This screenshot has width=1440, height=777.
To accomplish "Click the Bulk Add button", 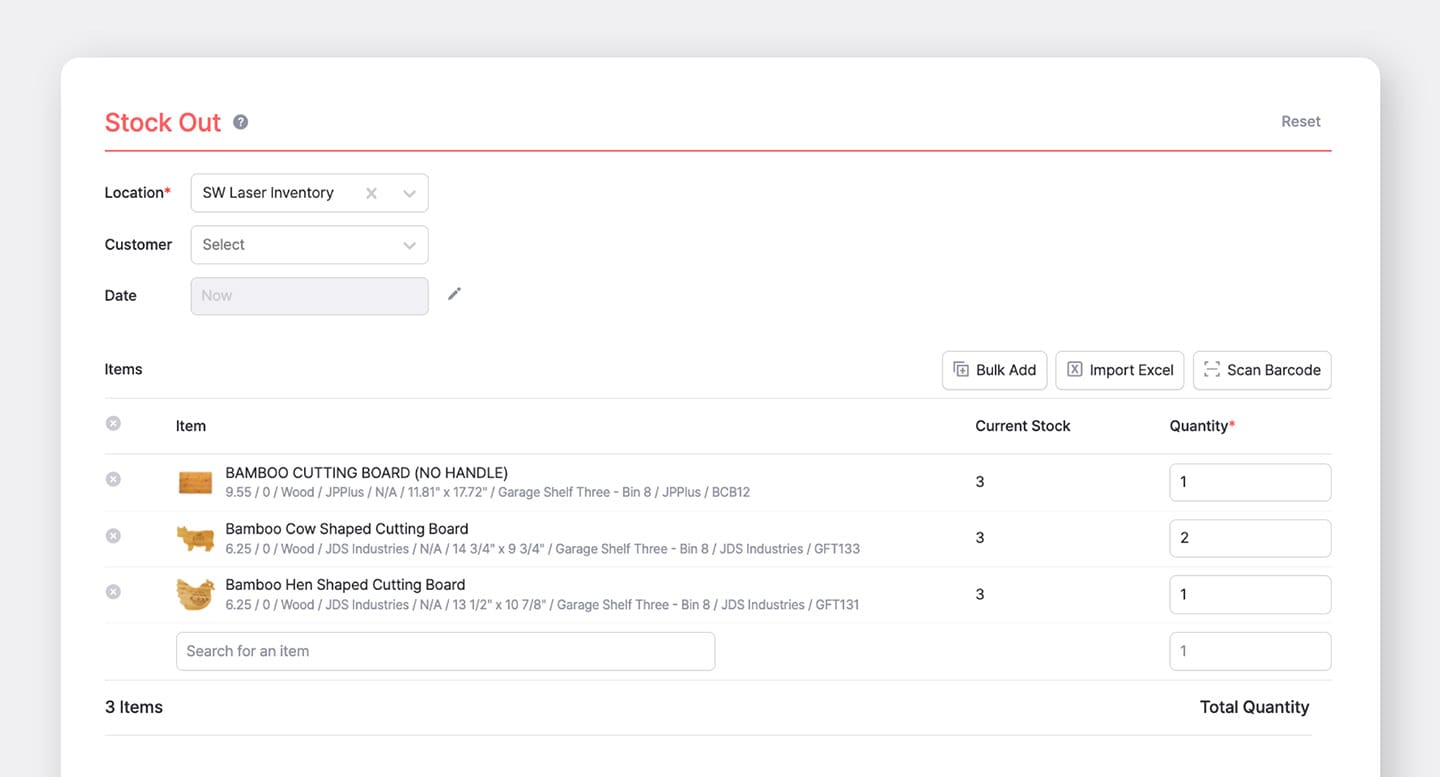I will click(x=994, y=370).
